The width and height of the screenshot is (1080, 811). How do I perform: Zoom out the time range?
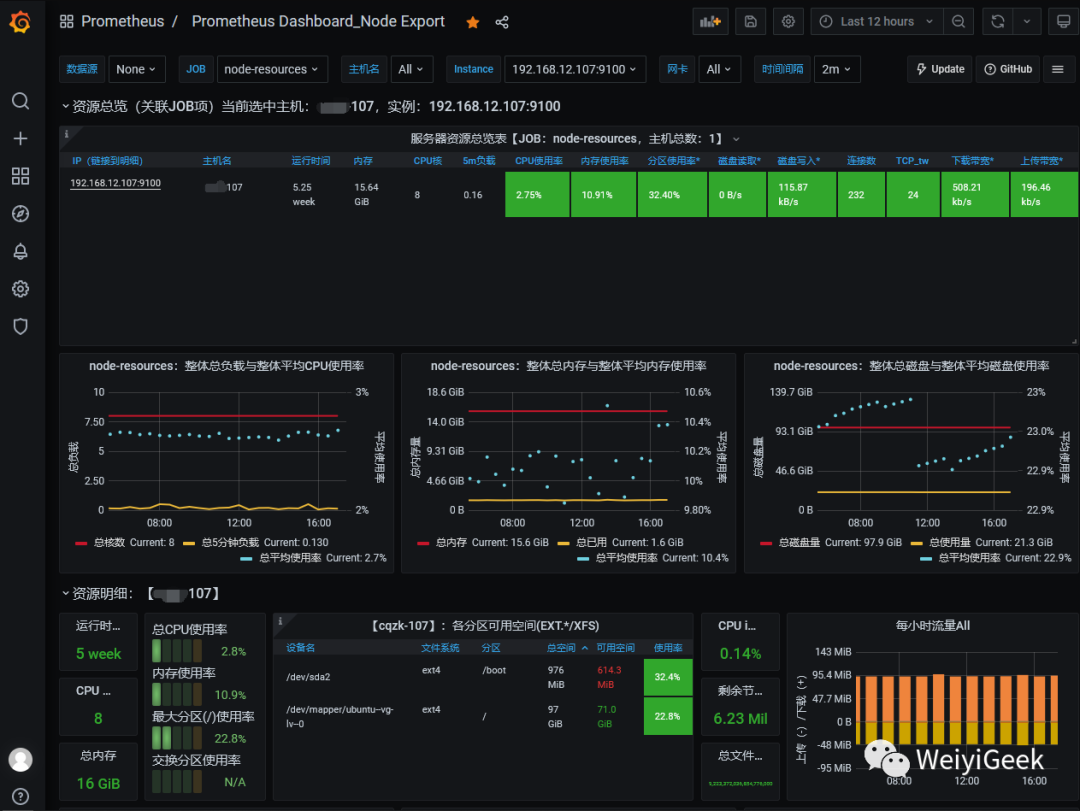(958, 22)
